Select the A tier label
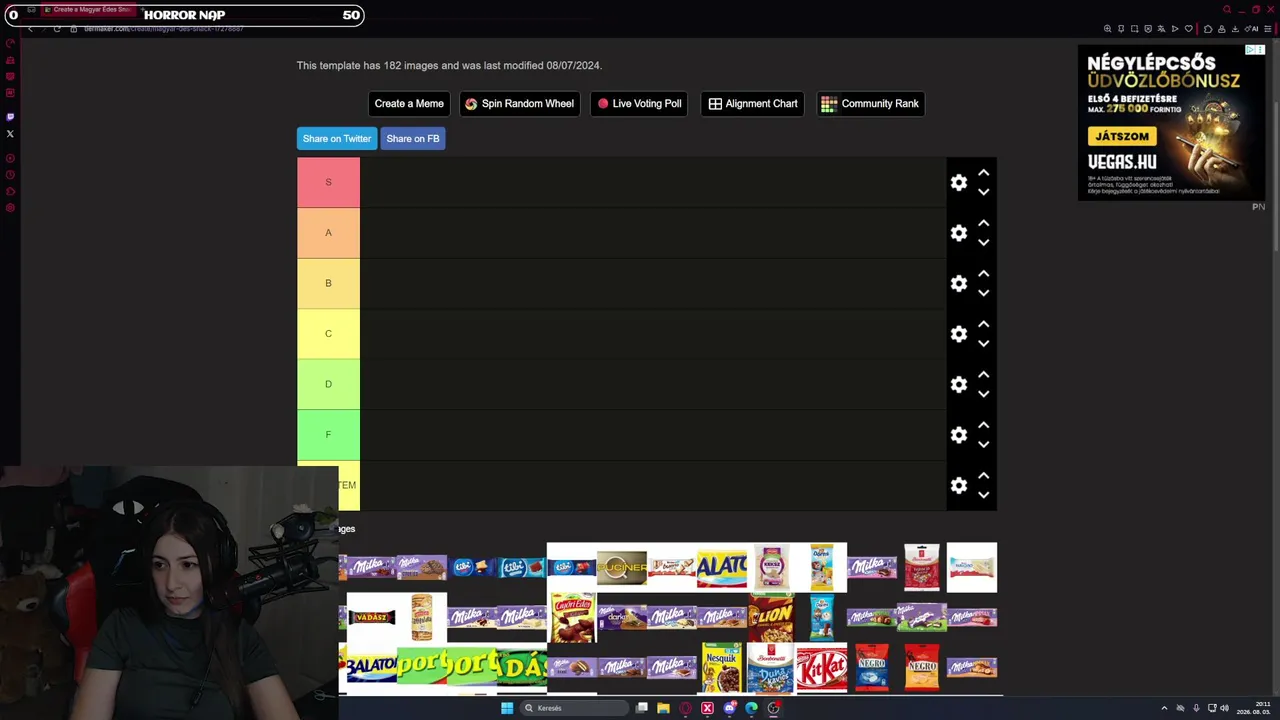 click(x=328, y=233)
